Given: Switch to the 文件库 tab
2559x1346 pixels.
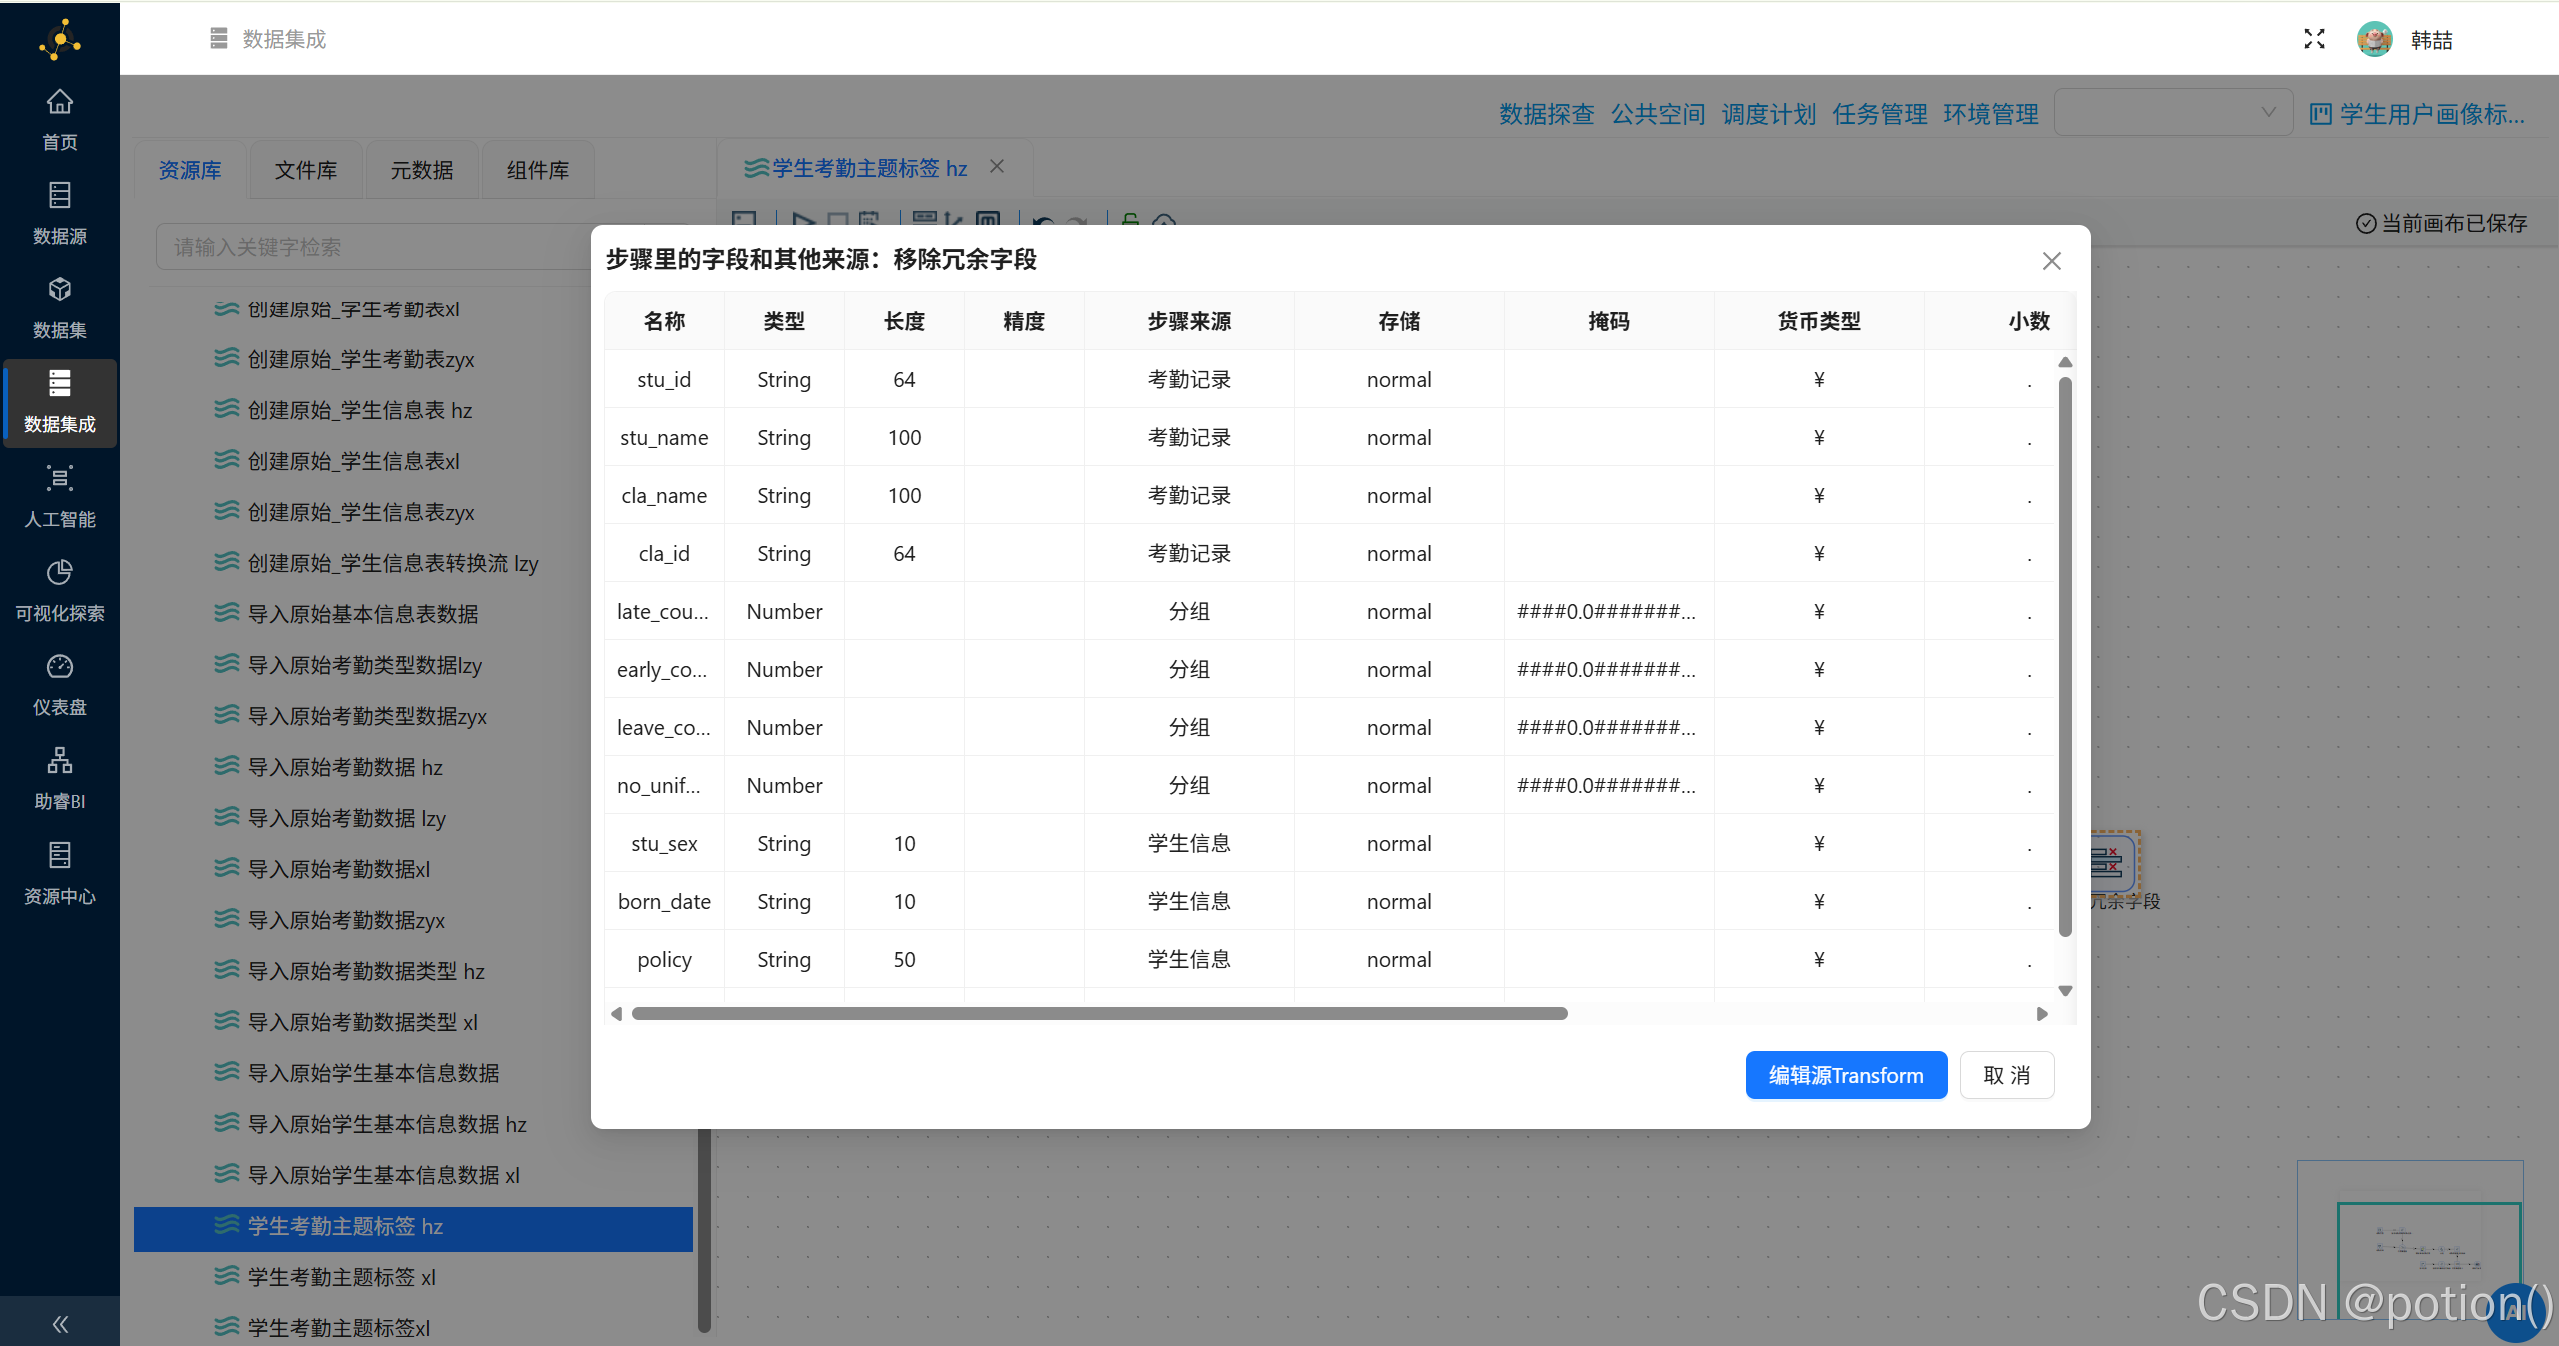Looking at the screenshot, I should pos(306,170).
